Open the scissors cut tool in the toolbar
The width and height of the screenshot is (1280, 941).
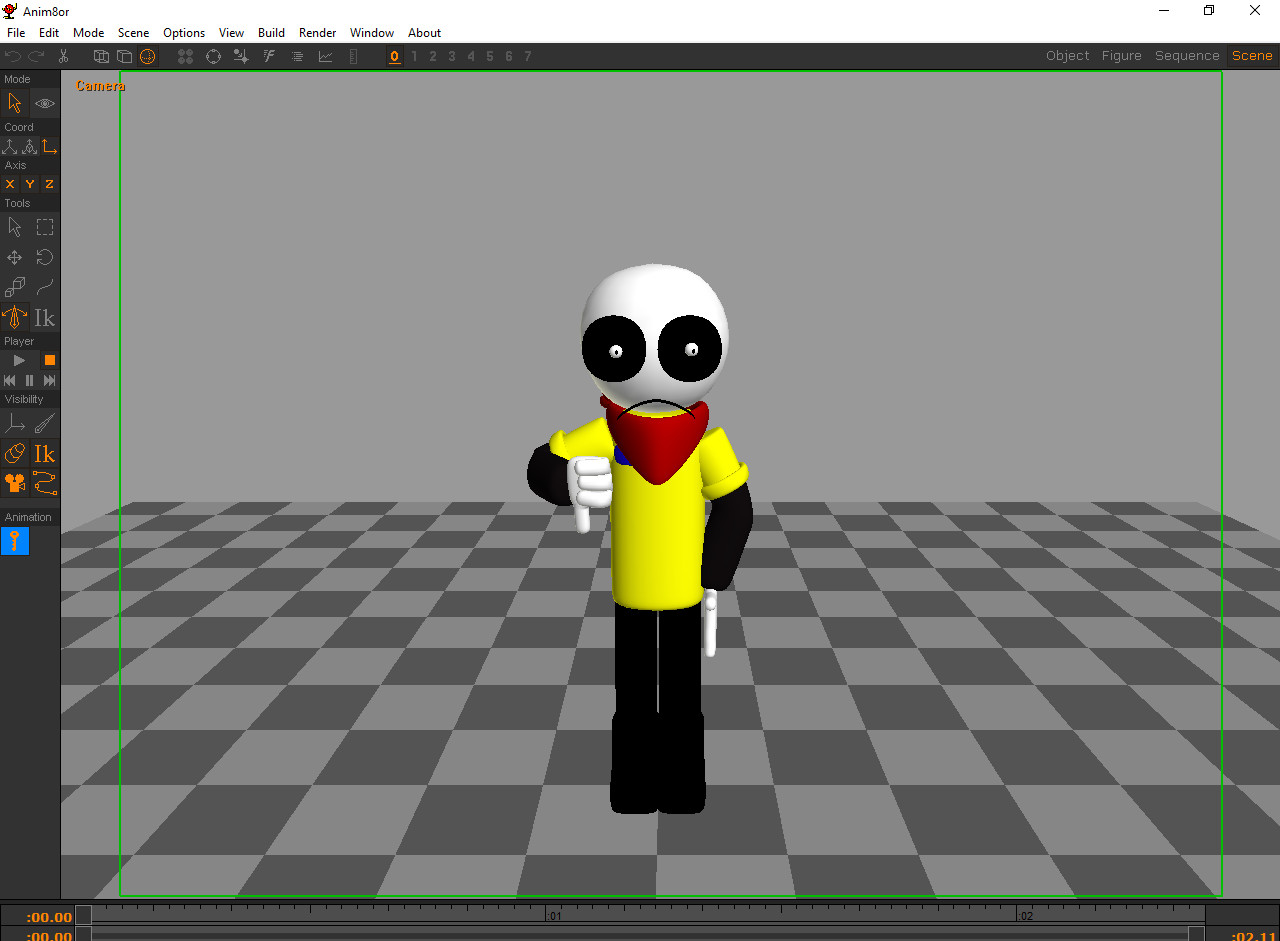coord(63,56)
